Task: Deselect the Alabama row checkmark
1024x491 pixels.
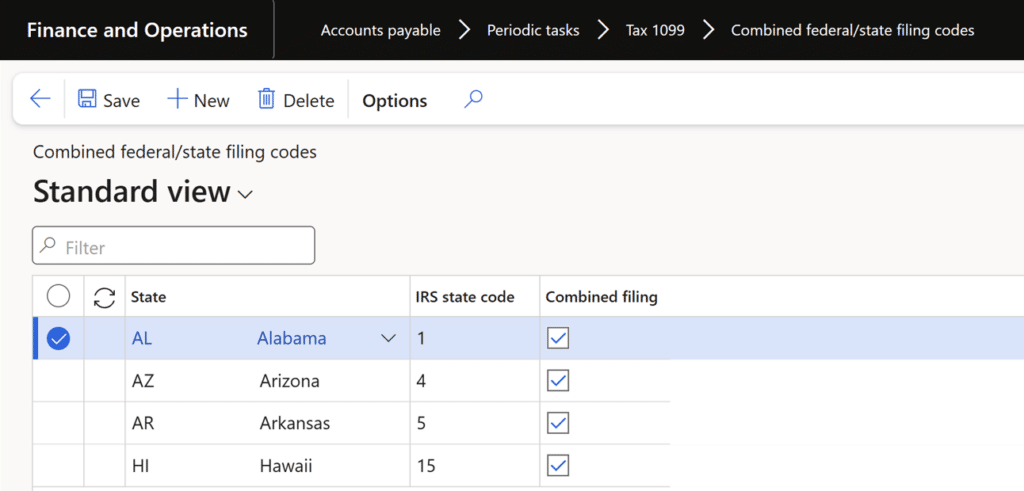Action: (x=59, y=339)
